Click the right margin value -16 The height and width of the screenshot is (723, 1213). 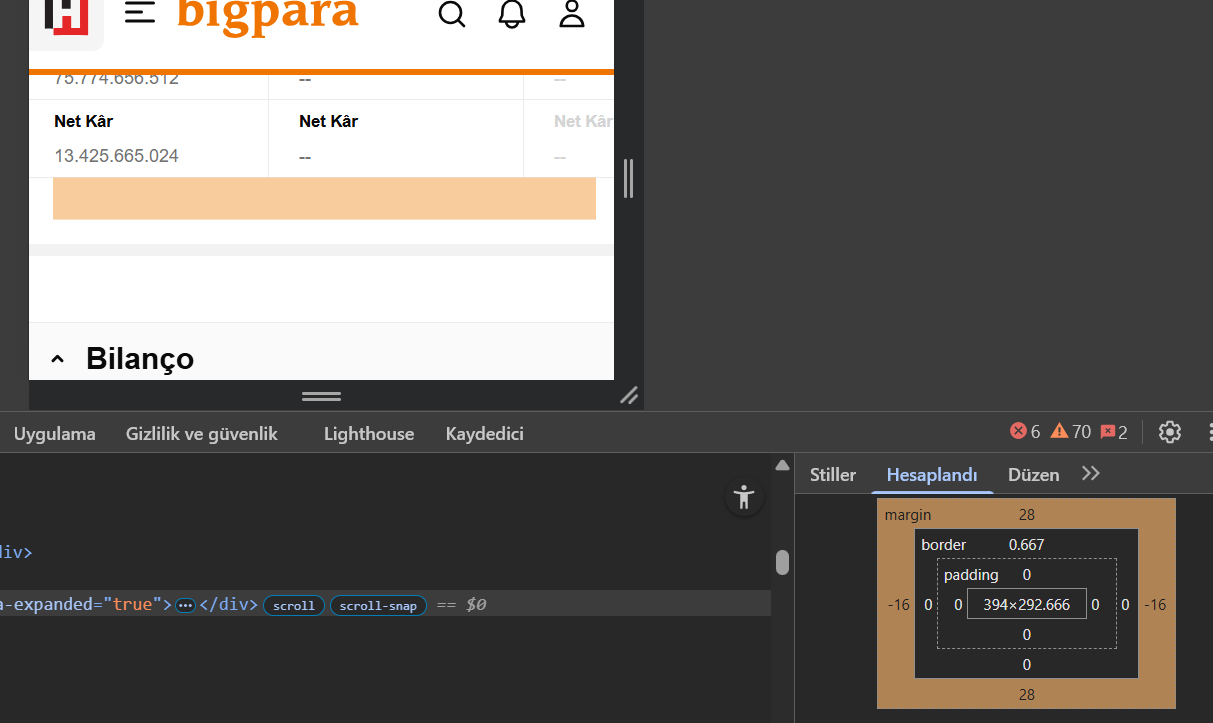click(x=1156, y=605)
